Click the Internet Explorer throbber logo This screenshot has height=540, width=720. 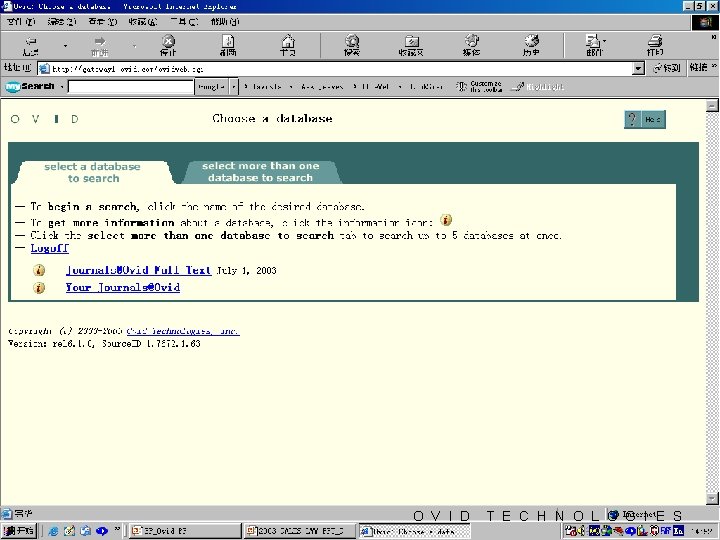click(705, 22)
